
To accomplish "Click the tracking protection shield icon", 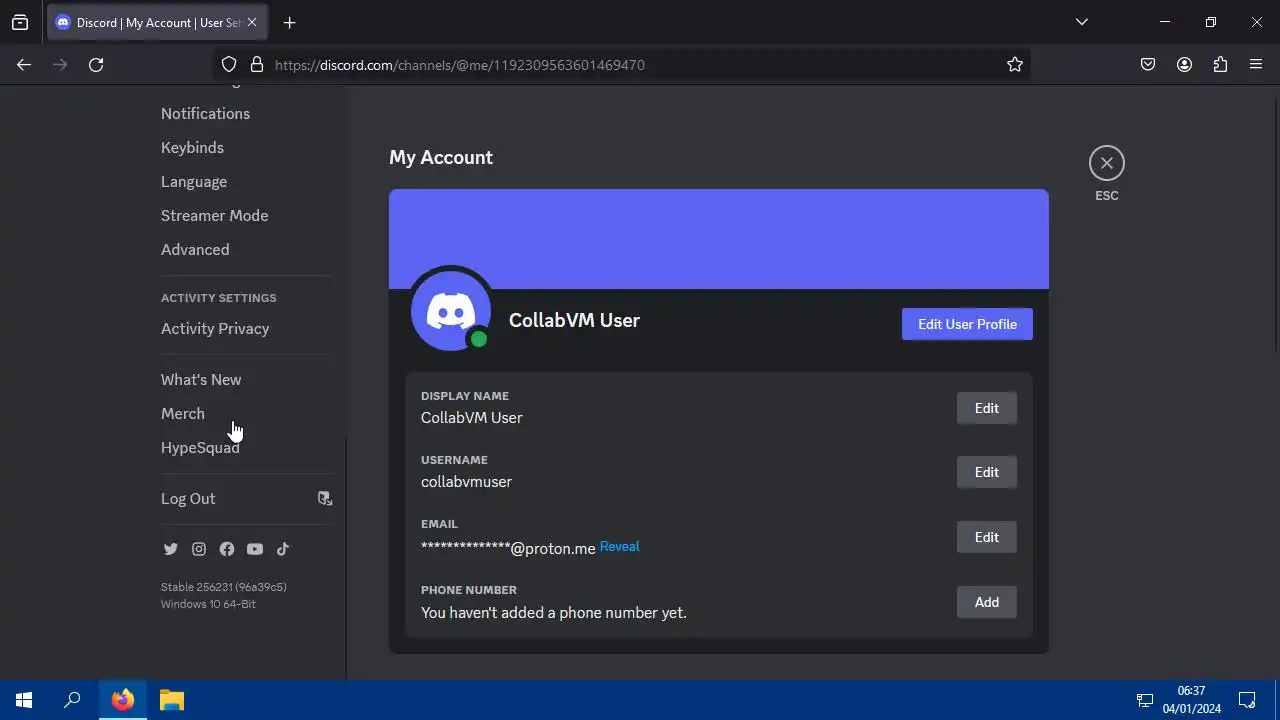I will (x=229, y=65).
